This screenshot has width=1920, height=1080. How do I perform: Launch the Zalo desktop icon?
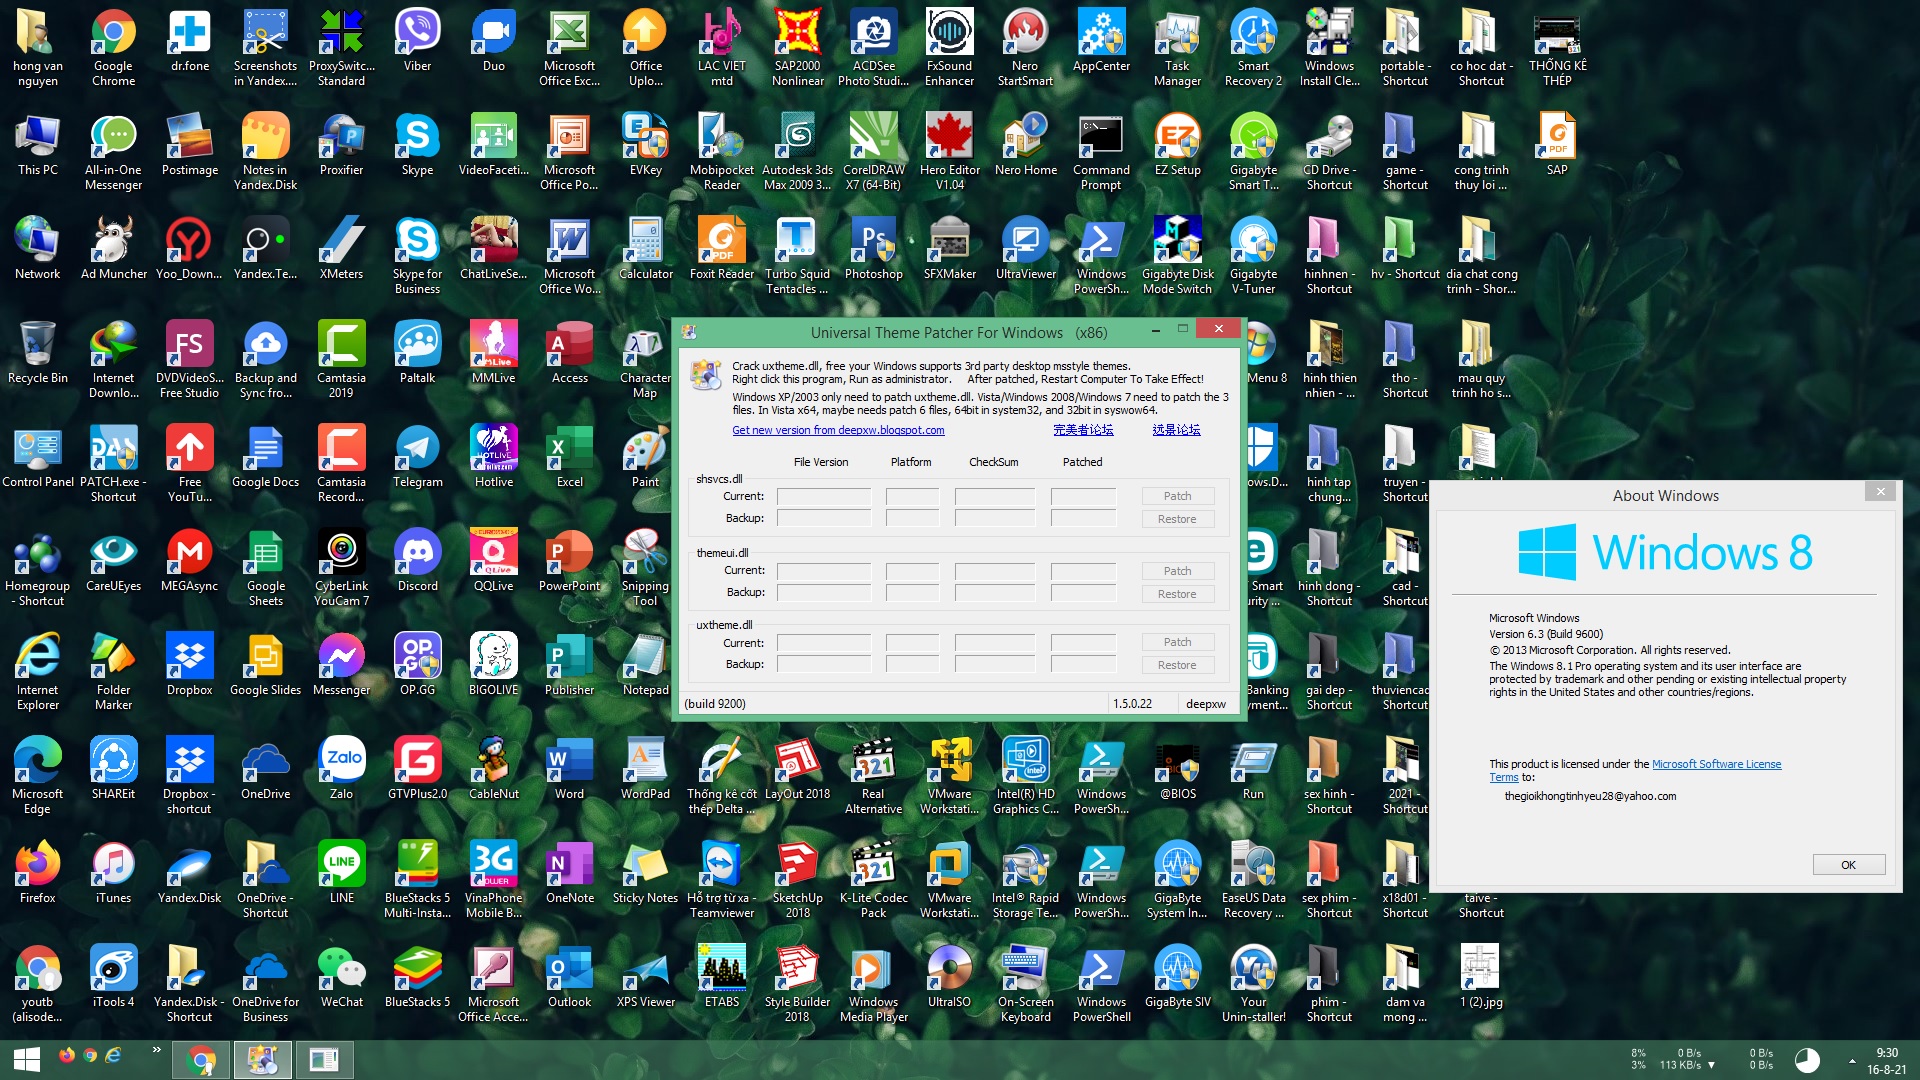click(341, 768)
